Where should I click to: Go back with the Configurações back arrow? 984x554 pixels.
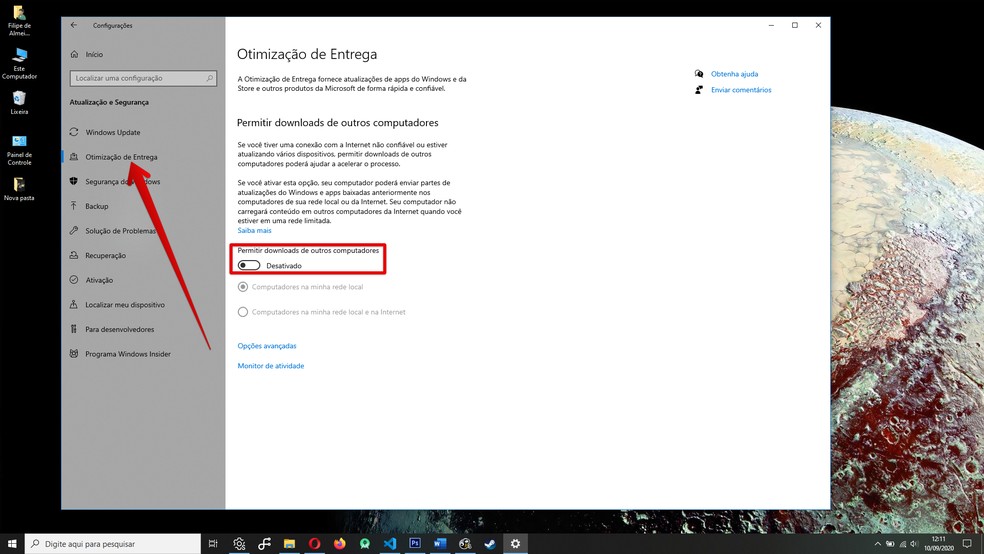(x=74, y=25)
